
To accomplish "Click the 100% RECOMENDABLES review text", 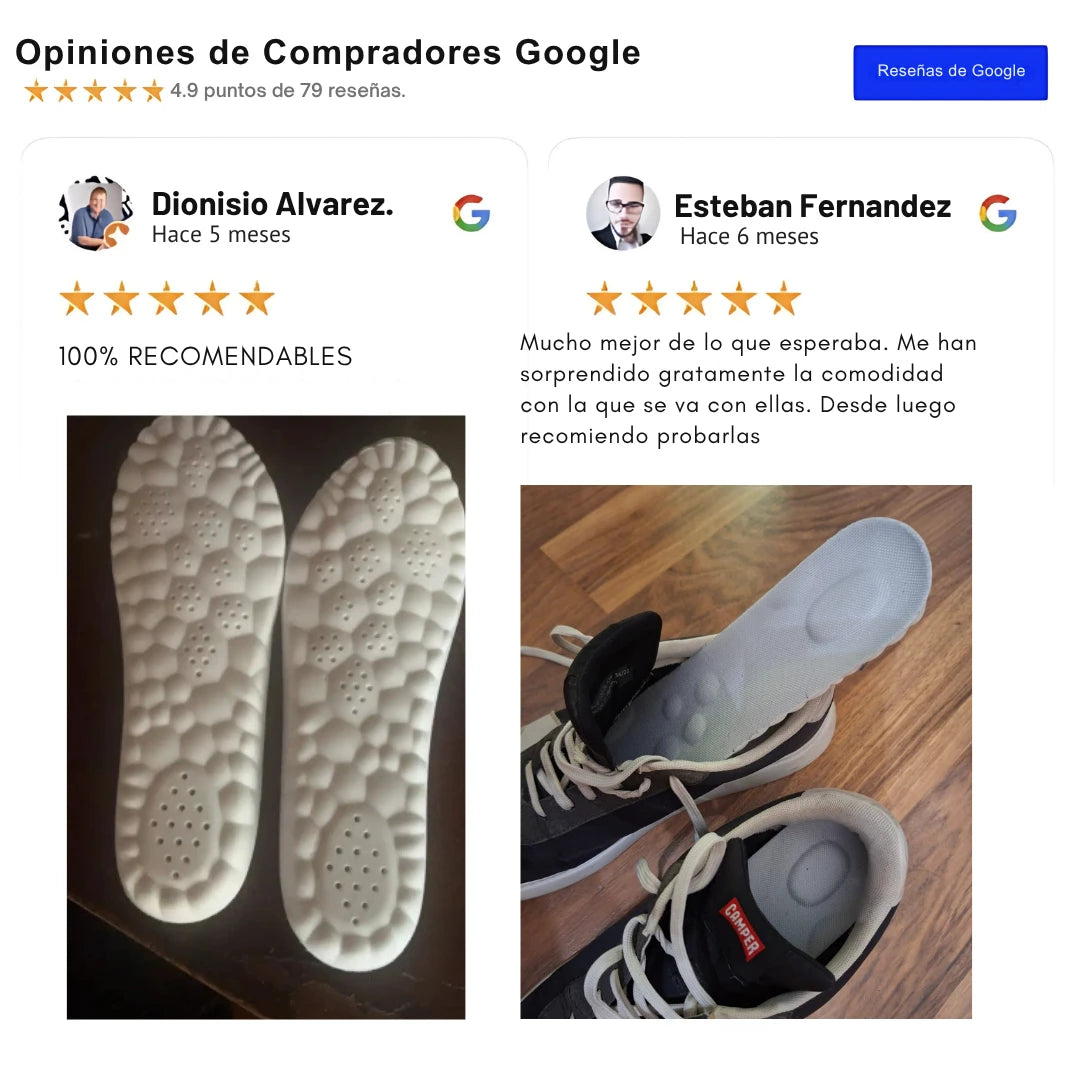I will pyautogui.click(x=205, y=356).
